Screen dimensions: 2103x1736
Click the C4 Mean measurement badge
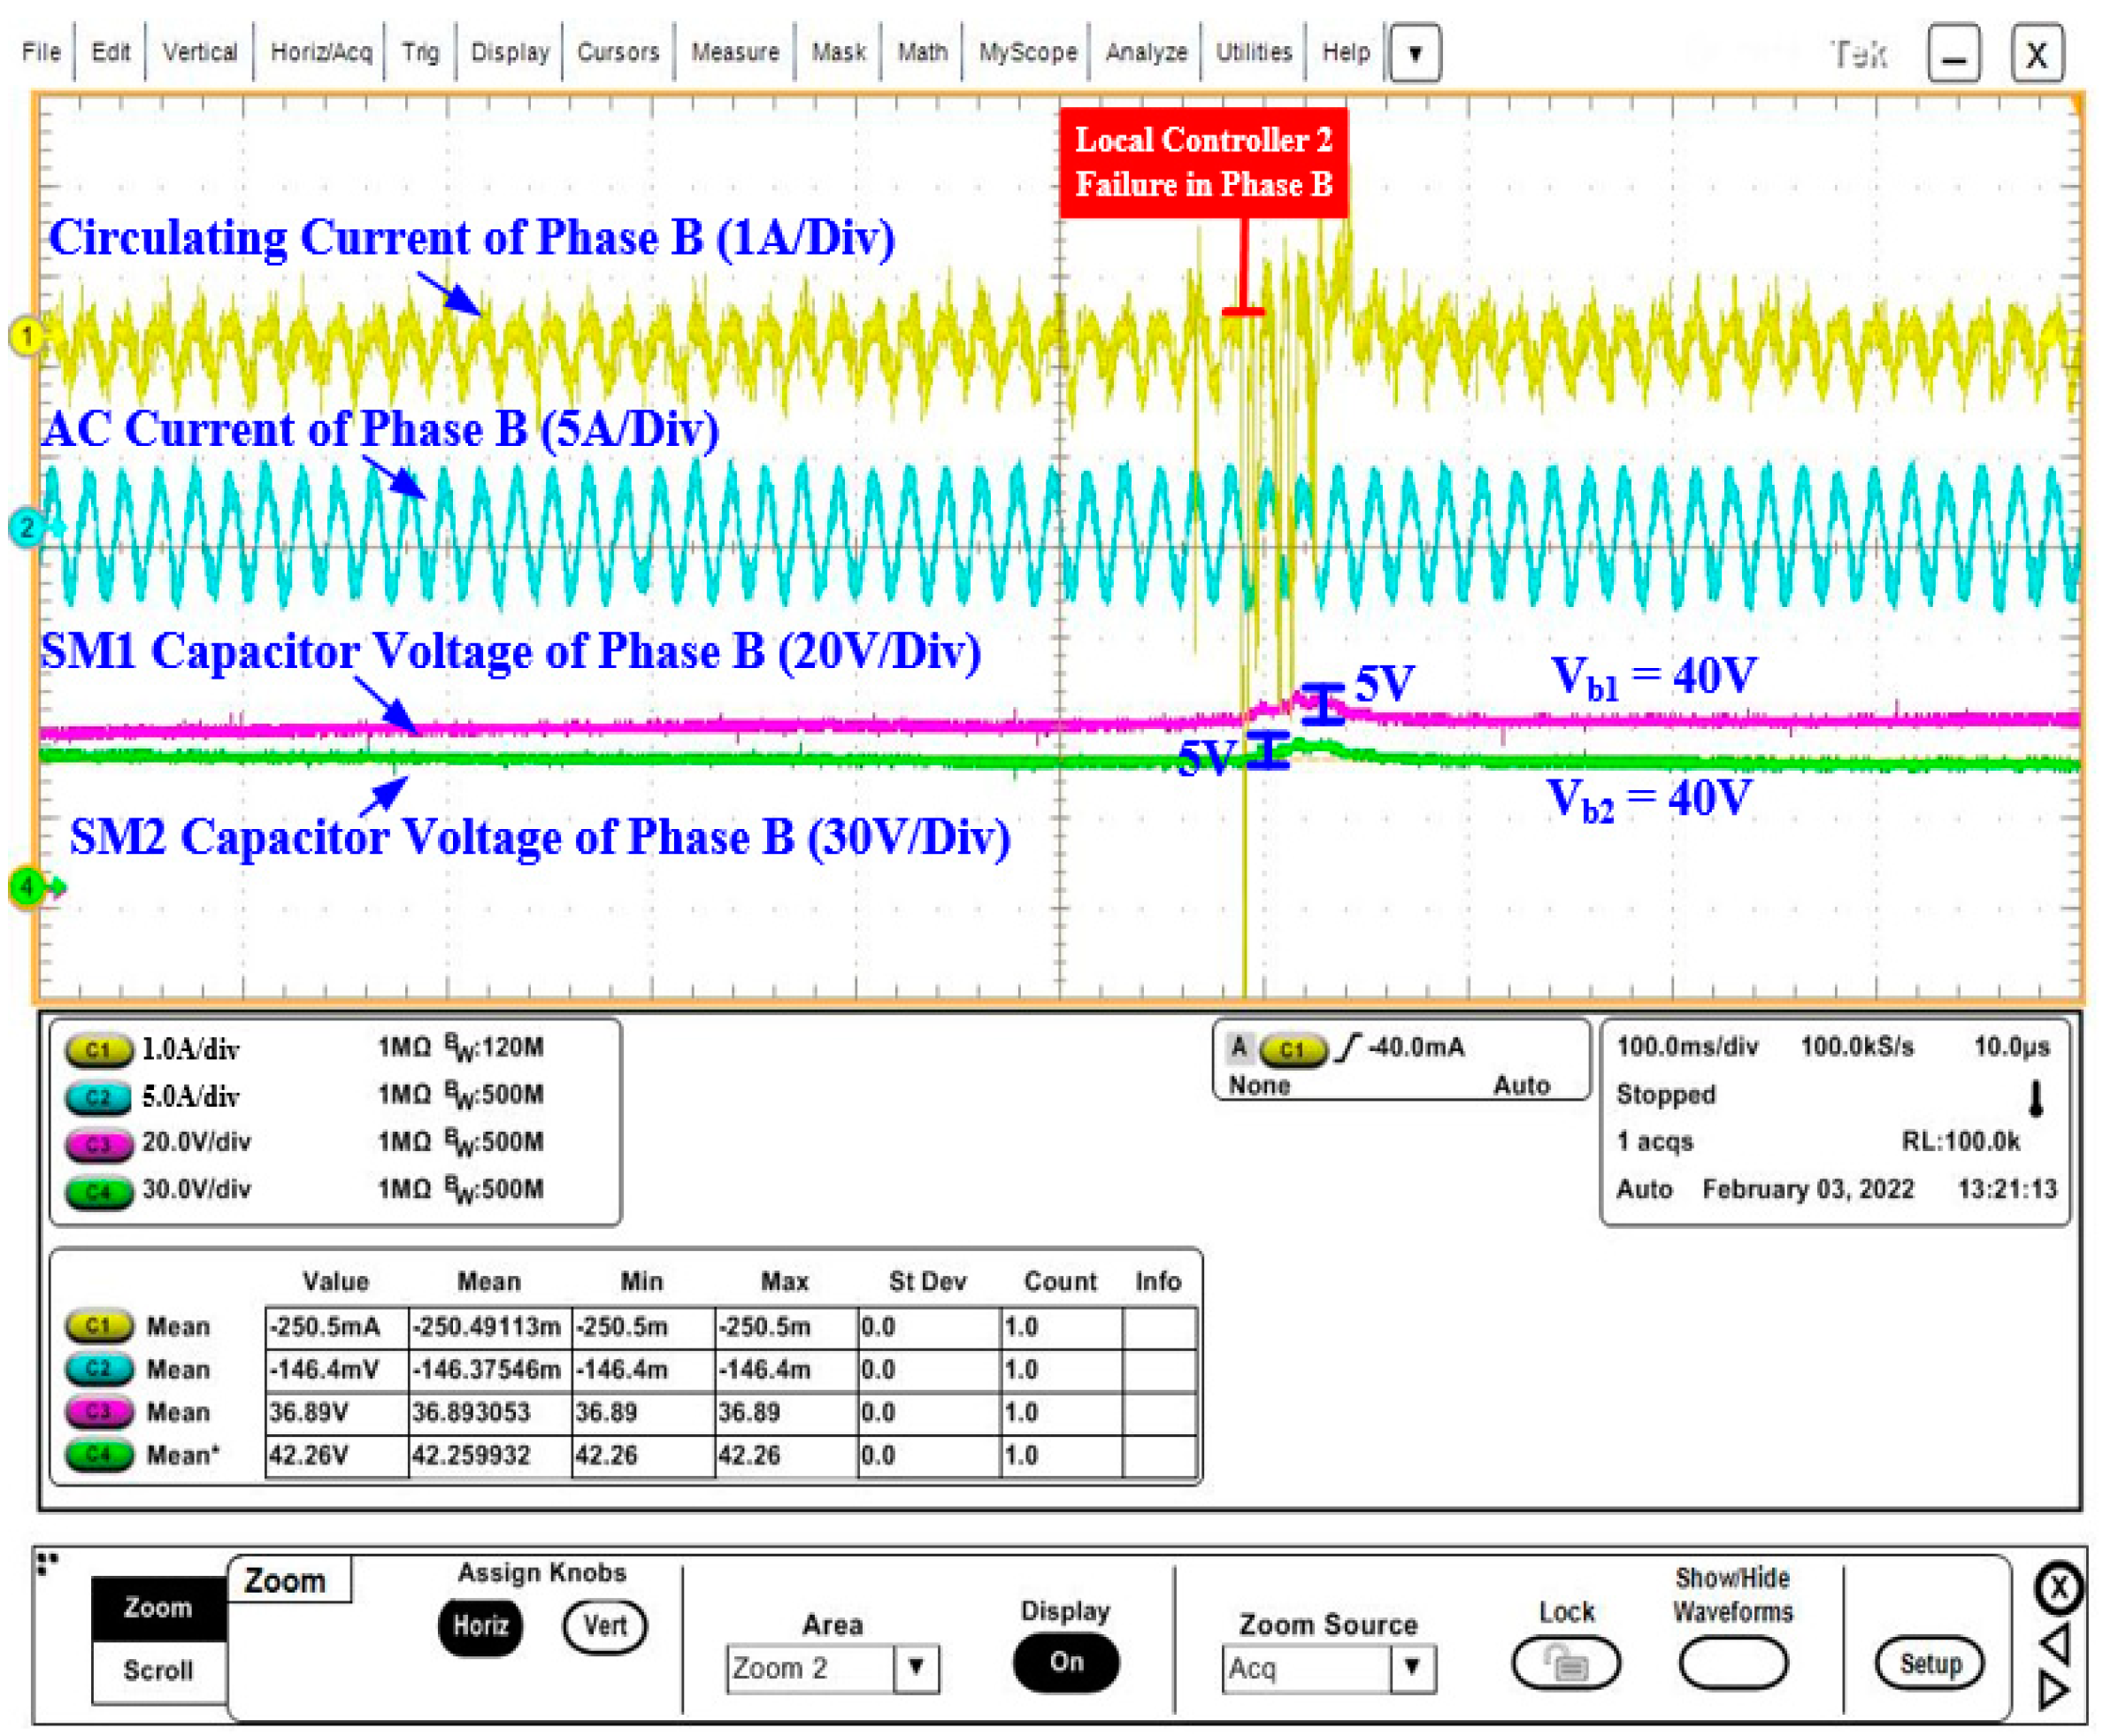tap(98, 1454)
